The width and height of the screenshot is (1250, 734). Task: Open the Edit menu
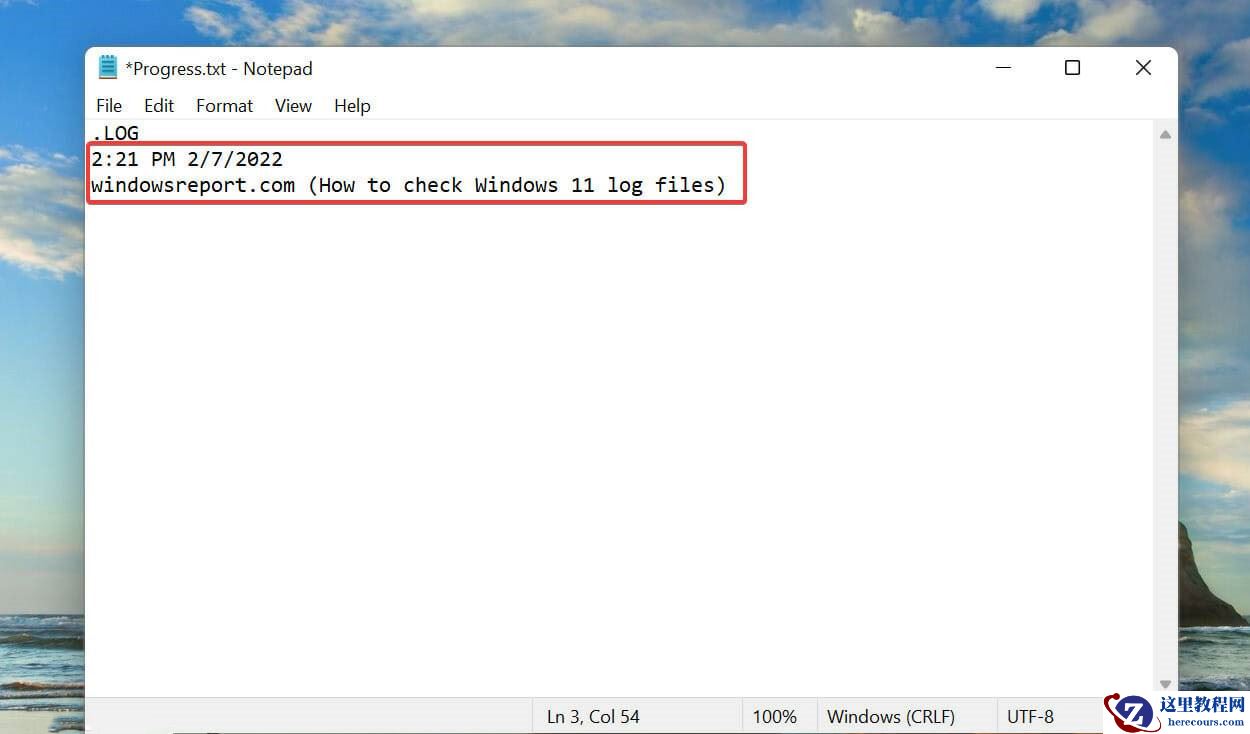(159, 105)
